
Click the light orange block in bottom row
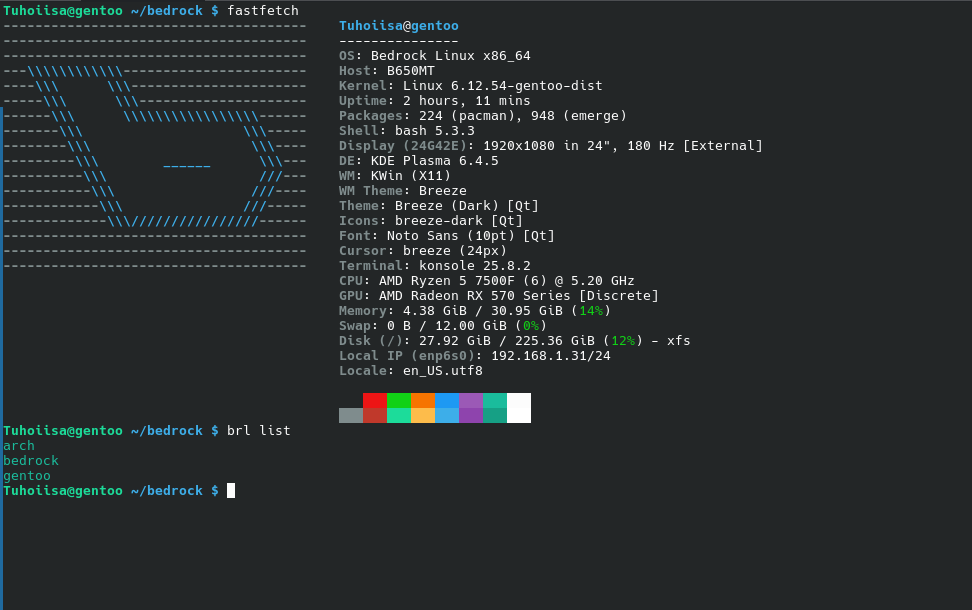[x=423, y=415]
